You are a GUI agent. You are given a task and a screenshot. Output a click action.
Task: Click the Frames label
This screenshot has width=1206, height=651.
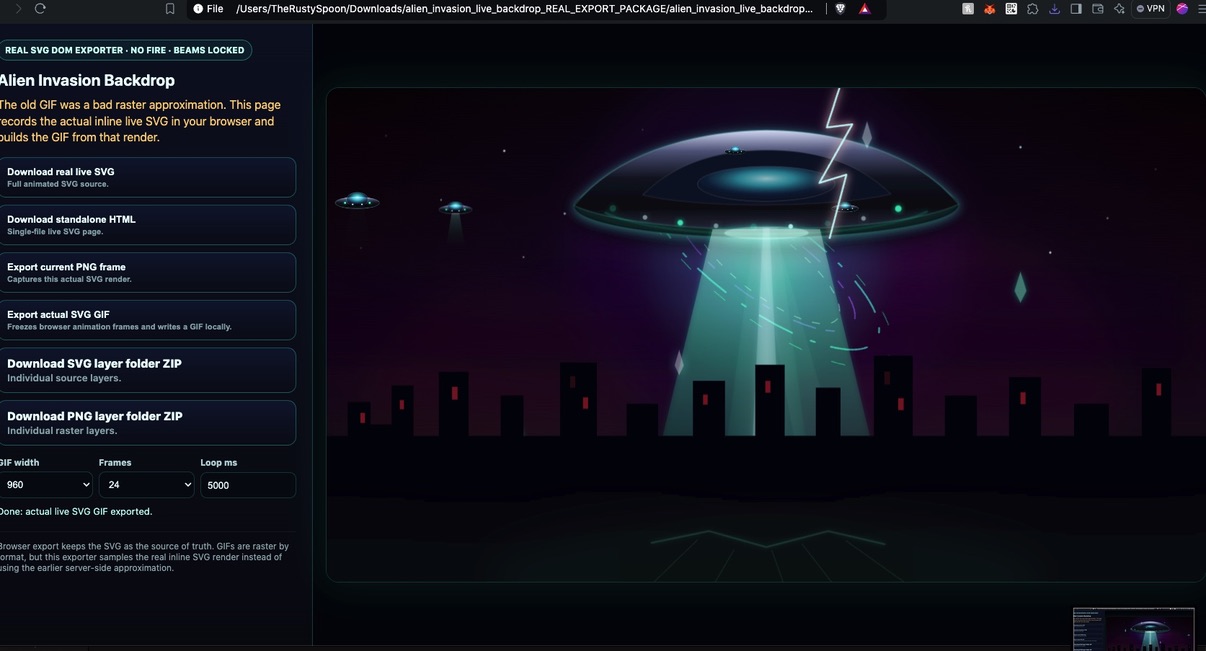point(115,462)
